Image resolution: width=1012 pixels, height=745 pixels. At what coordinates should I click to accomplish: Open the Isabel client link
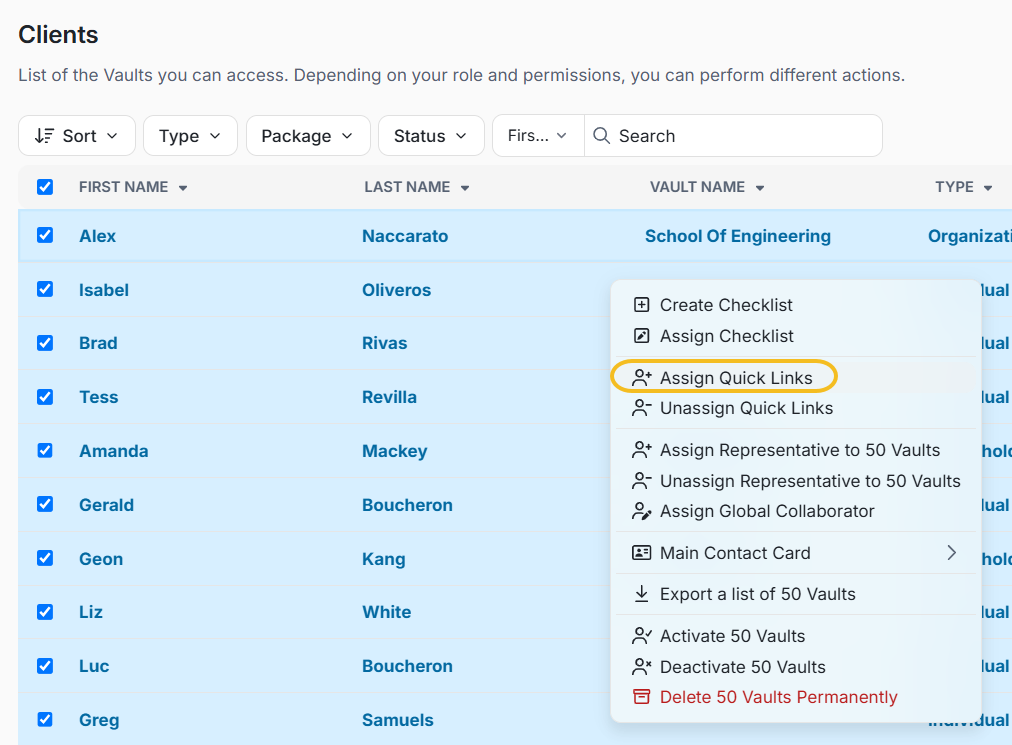click(104, 290)
